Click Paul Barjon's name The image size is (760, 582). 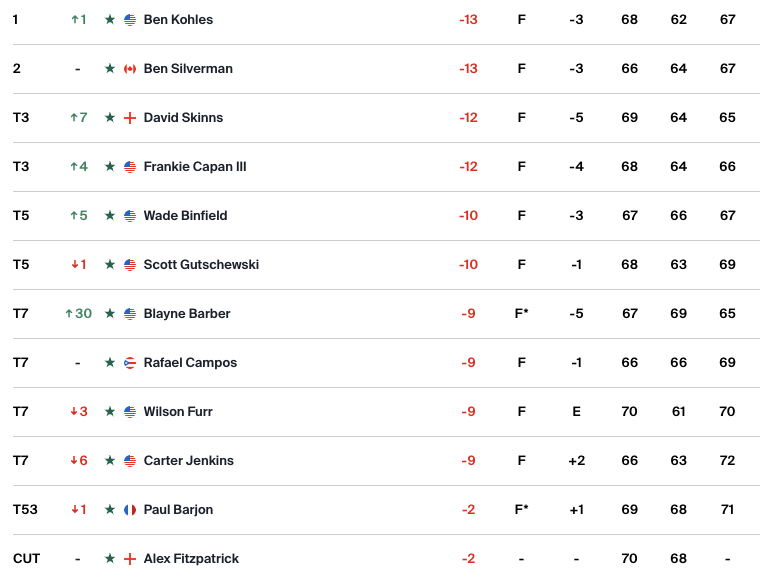click(x=178, y=510)
